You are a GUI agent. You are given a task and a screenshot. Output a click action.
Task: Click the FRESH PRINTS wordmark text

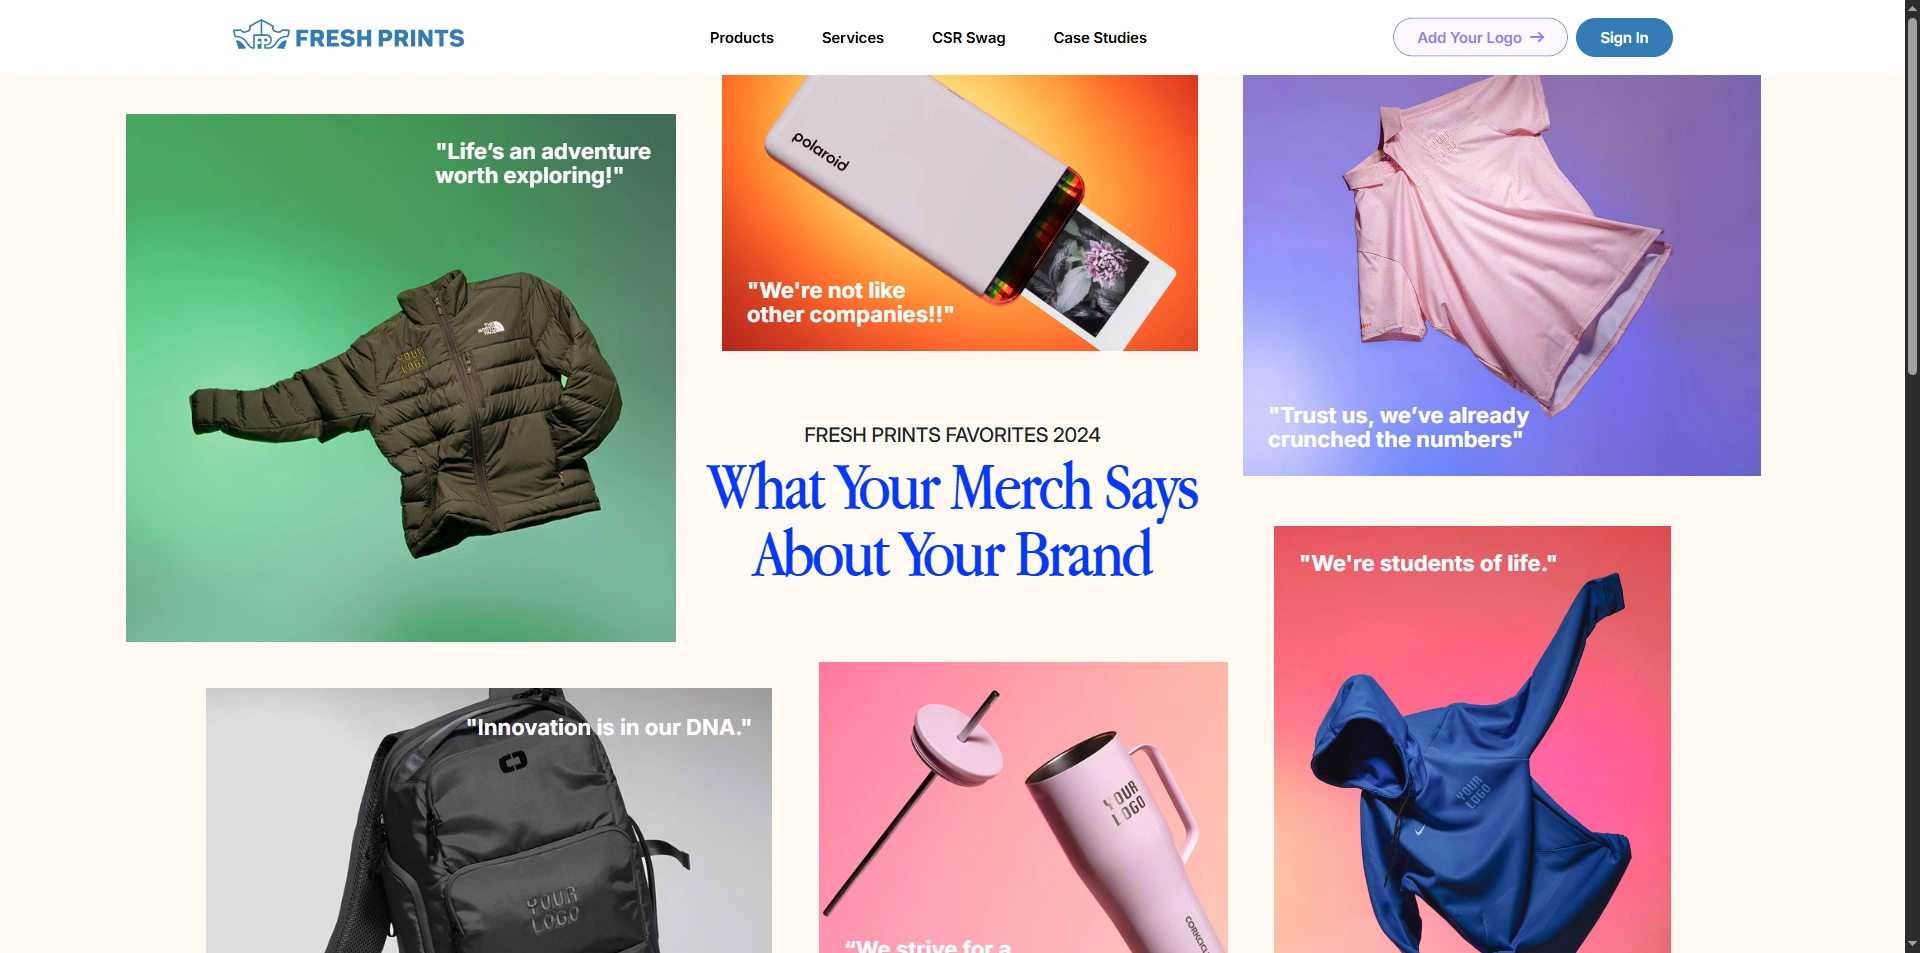(380, 38)
